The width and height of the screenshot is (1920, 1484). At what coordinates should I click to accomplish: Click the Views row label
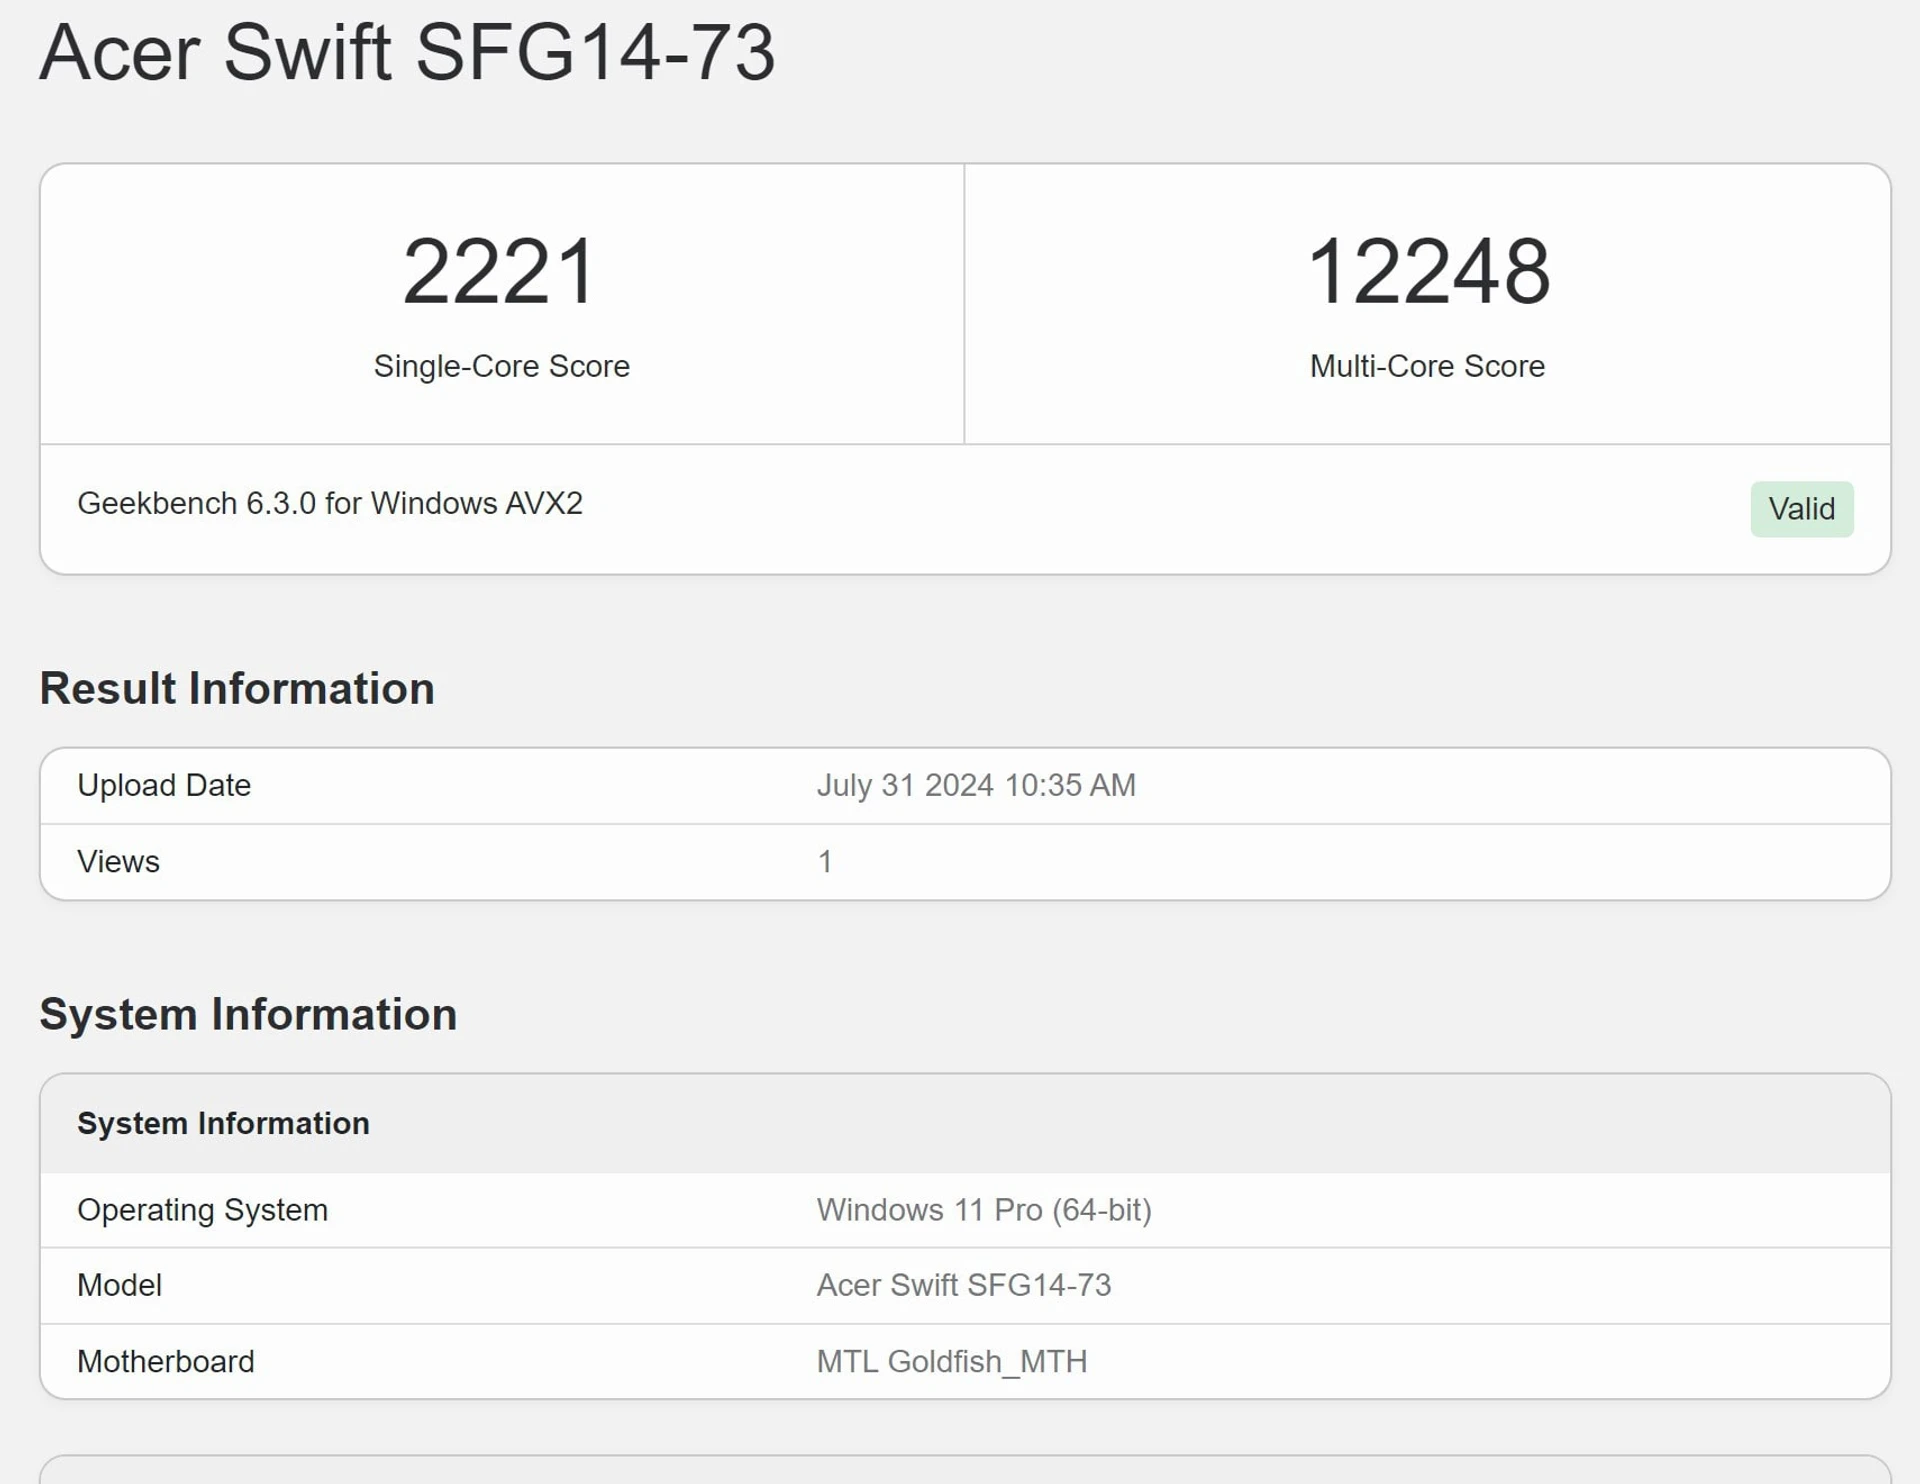[x=118, y=862]
